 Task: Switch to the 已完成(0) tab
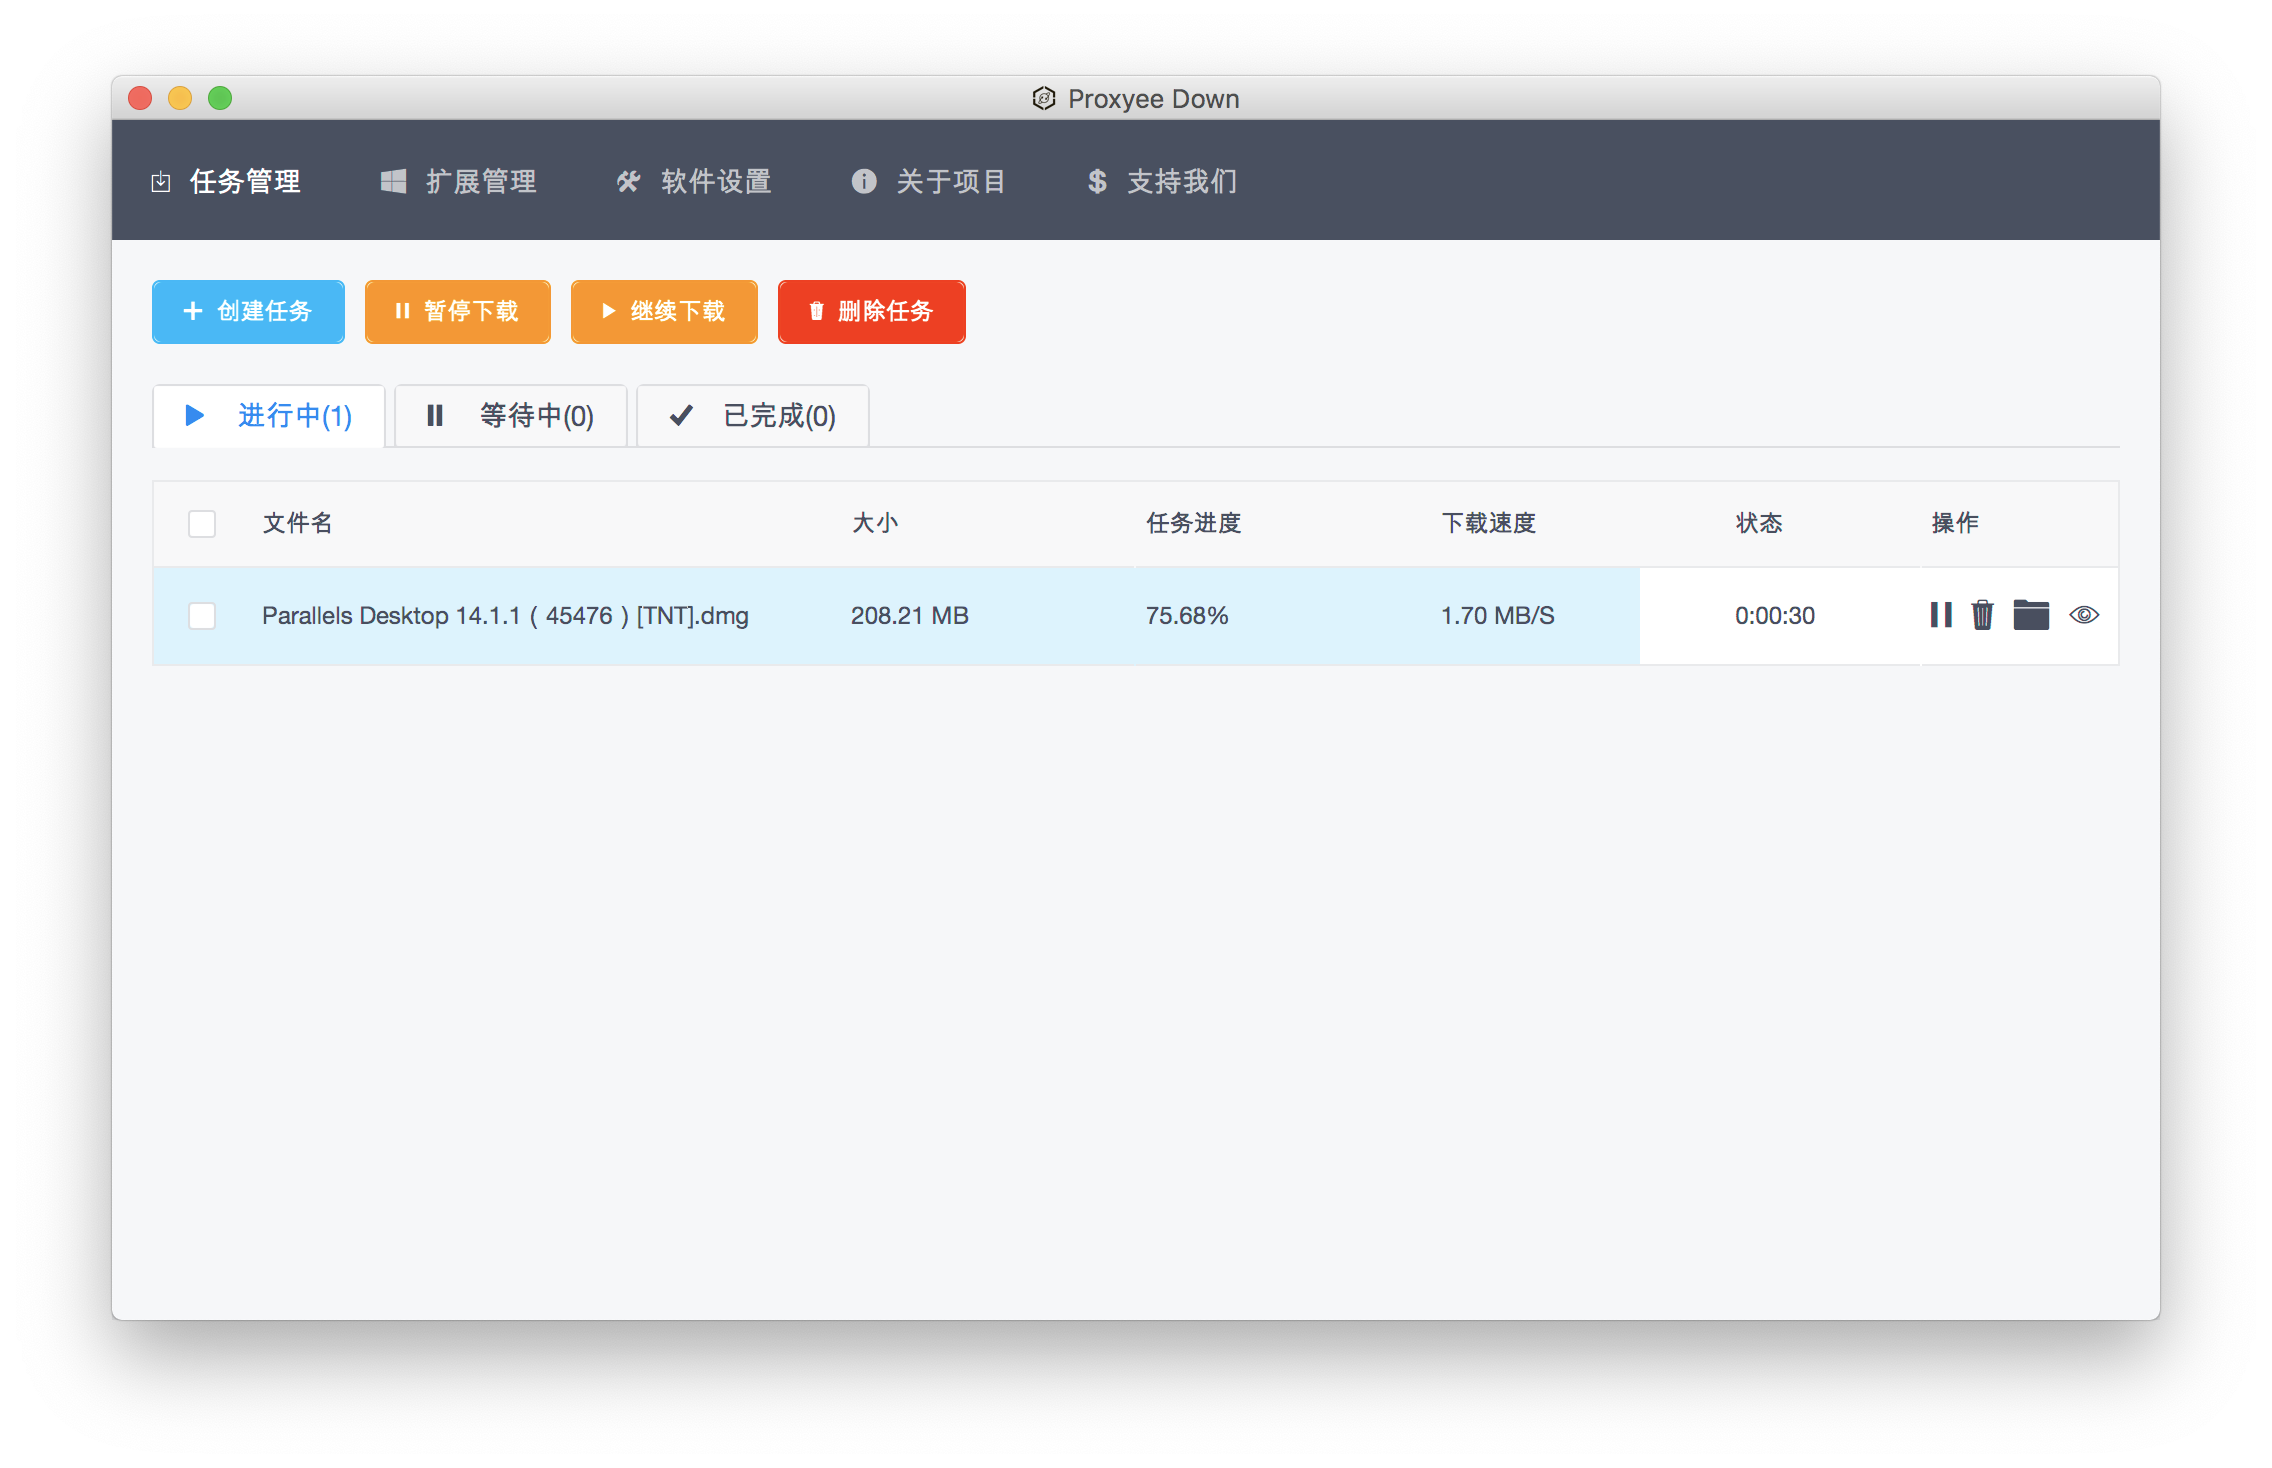point(753,416)
